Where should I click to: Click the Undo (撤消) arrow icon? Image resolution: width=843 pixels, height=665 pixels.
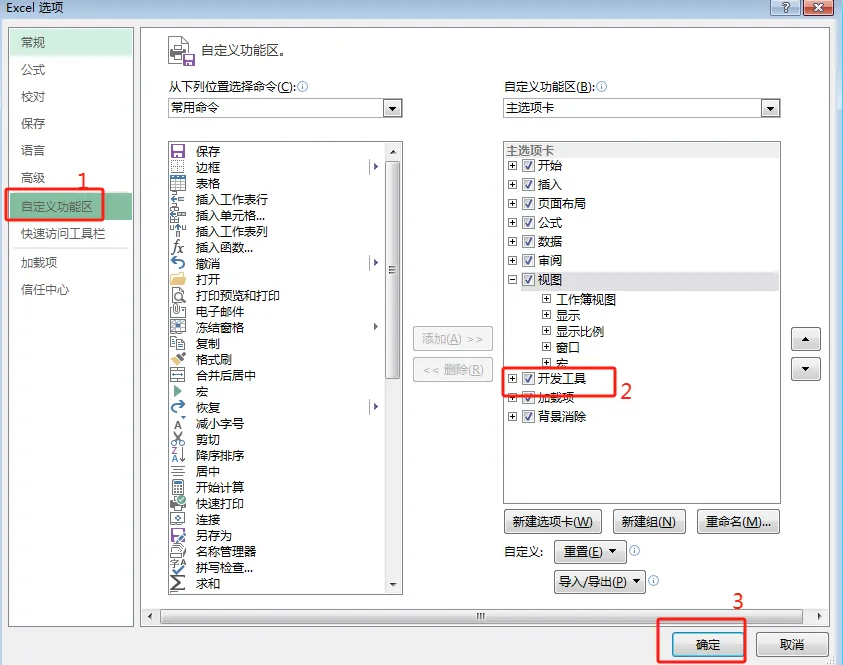tap(178, 263)
